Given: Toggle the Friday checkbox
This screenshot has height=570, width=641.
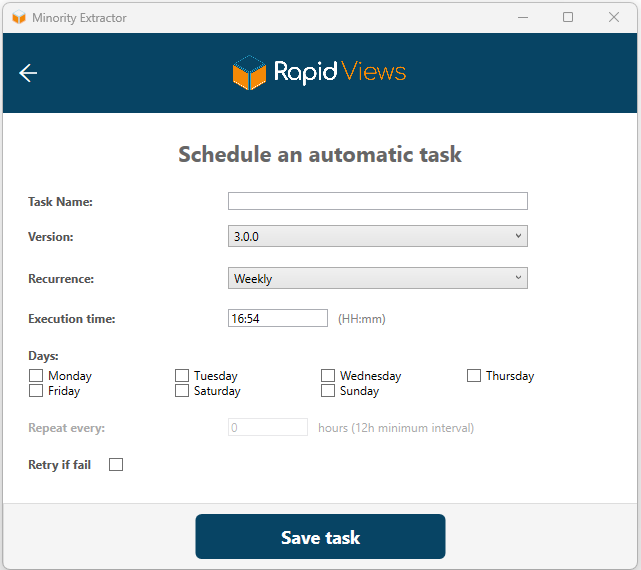Looking at the screenshot, I should pyautogui.click(x=36, y=391).
